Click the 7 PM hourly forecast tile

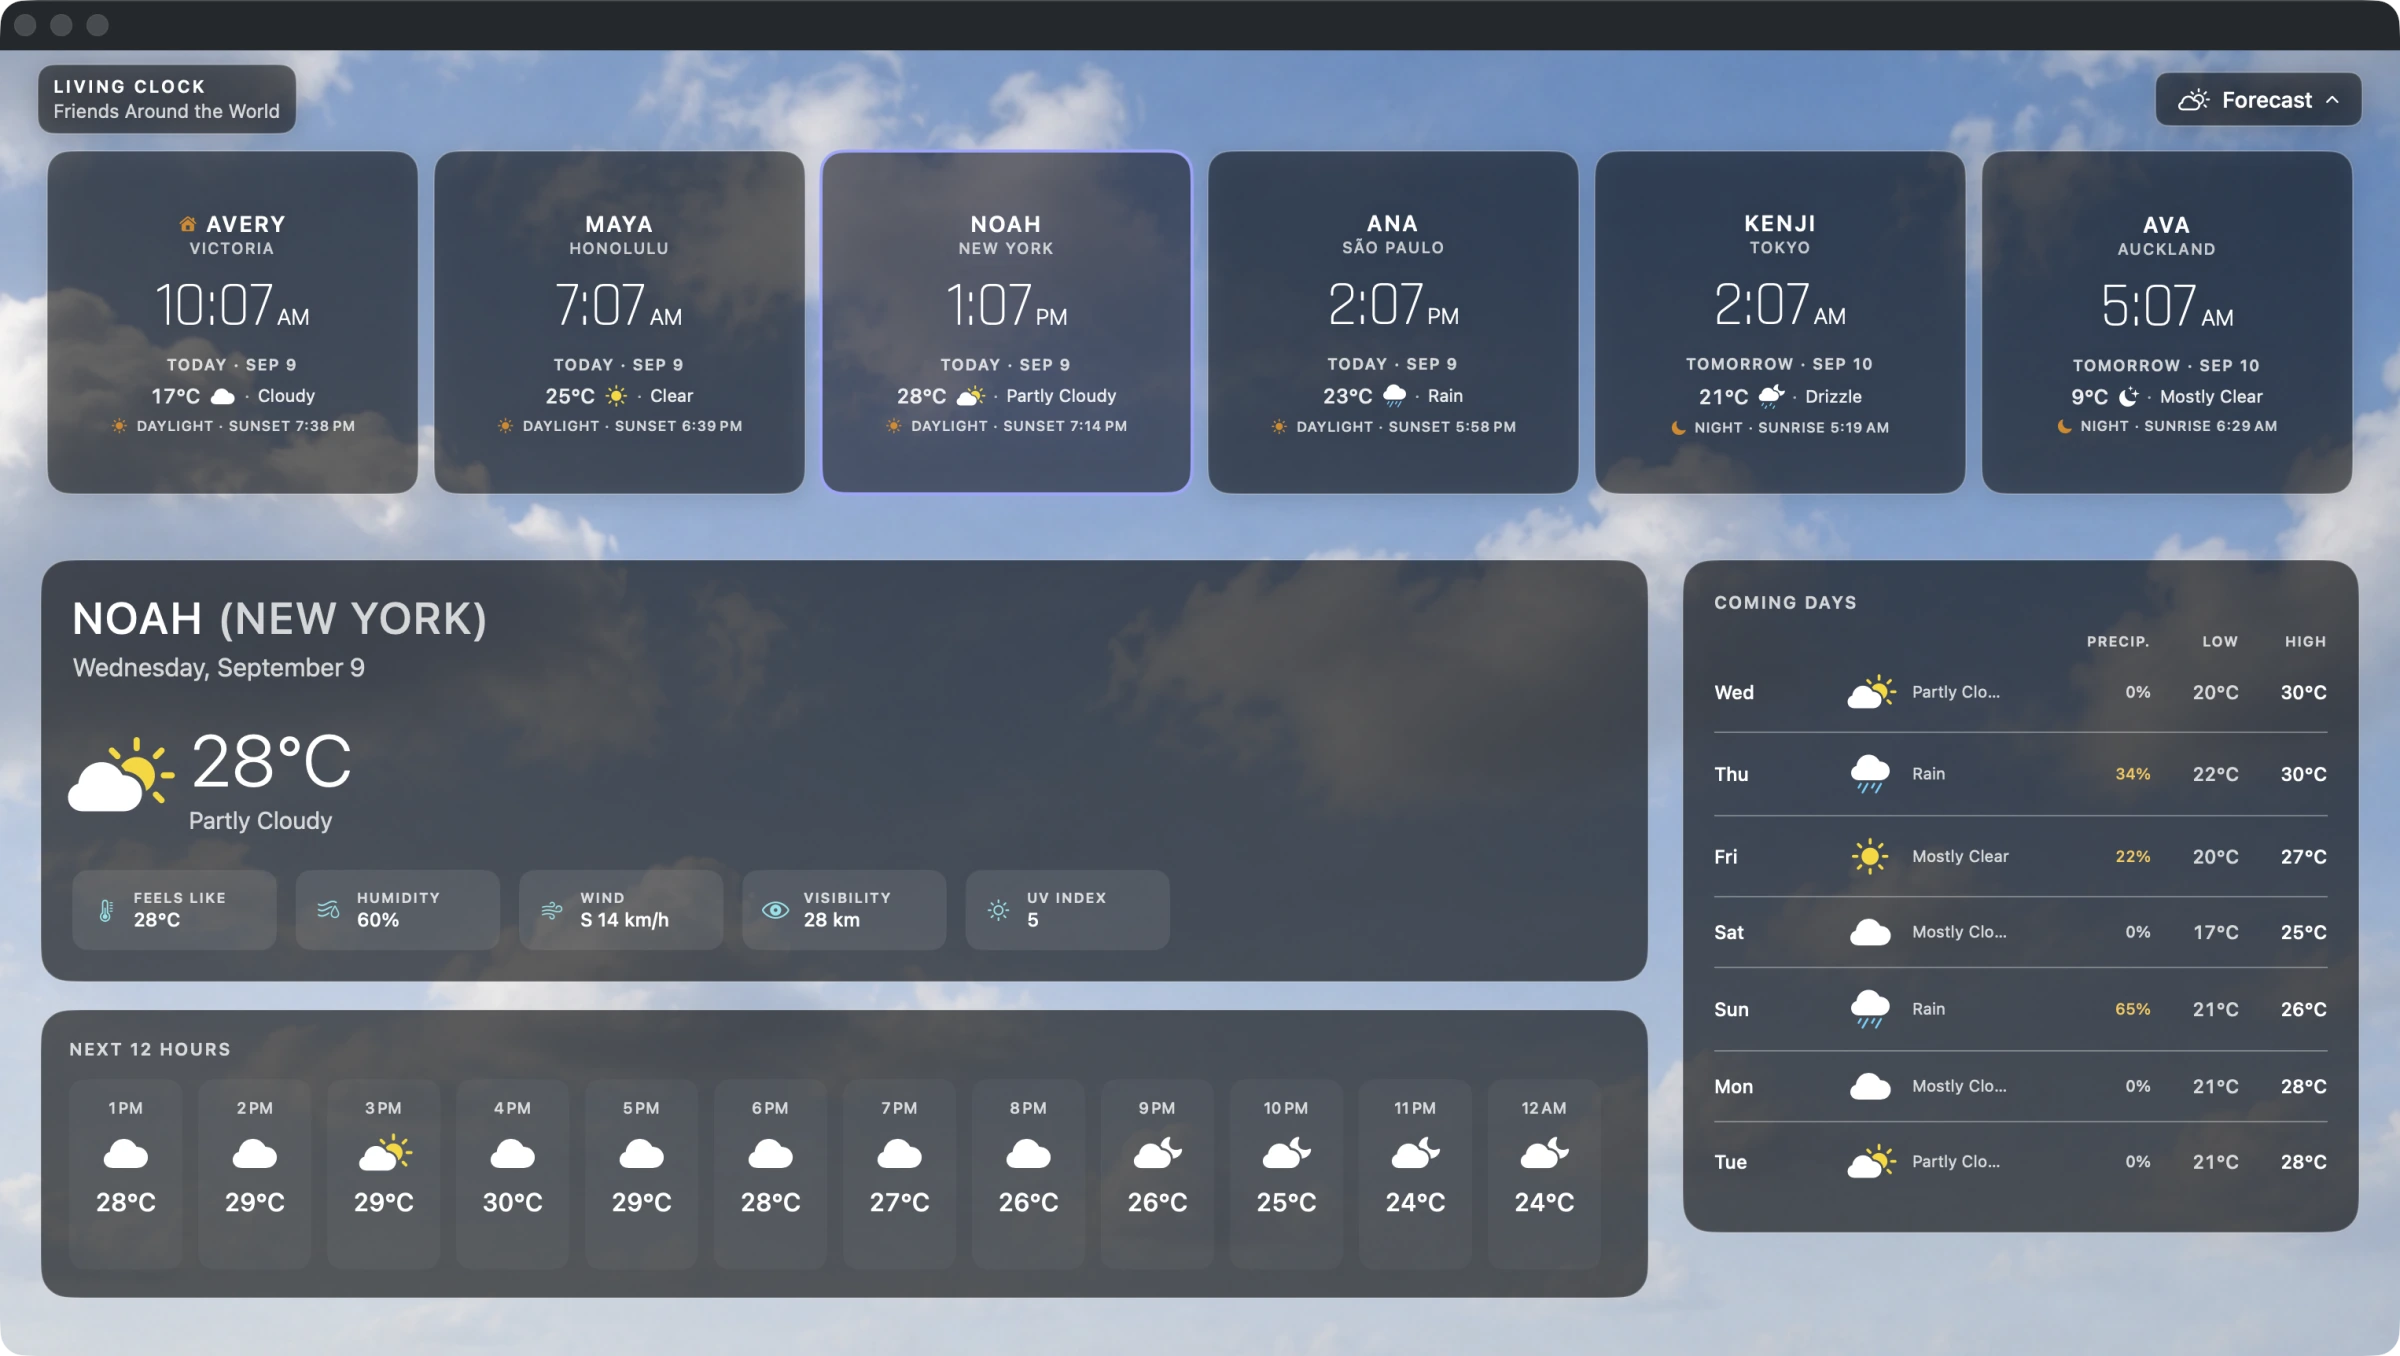(x=899, y=1174)
